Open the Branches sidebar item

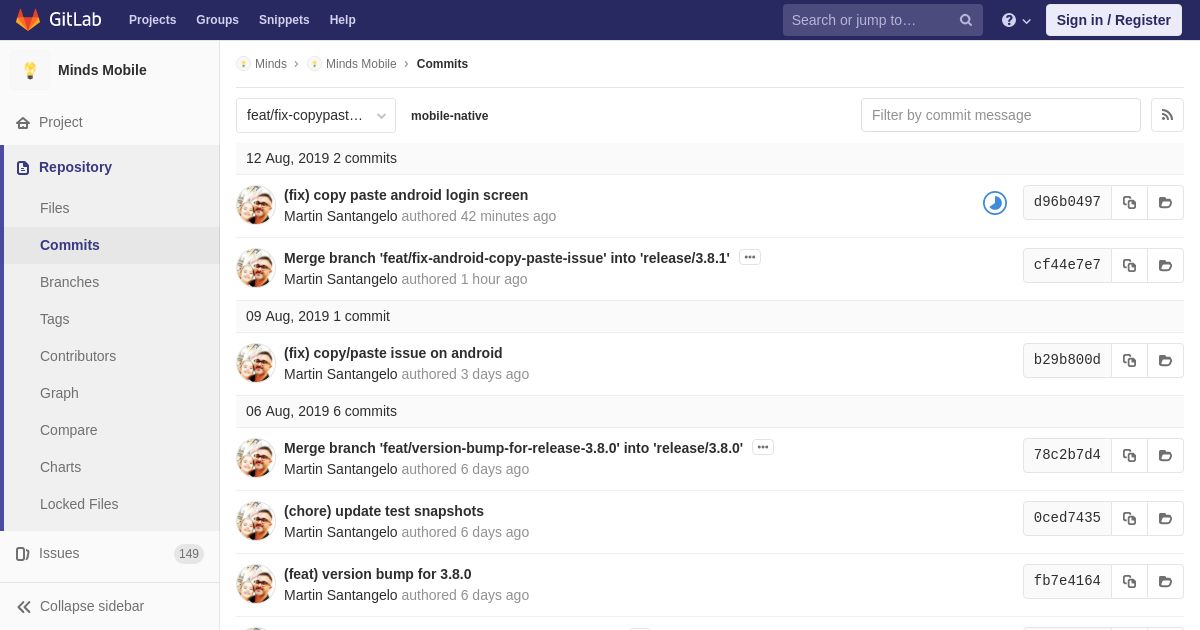tap(69, 282)
